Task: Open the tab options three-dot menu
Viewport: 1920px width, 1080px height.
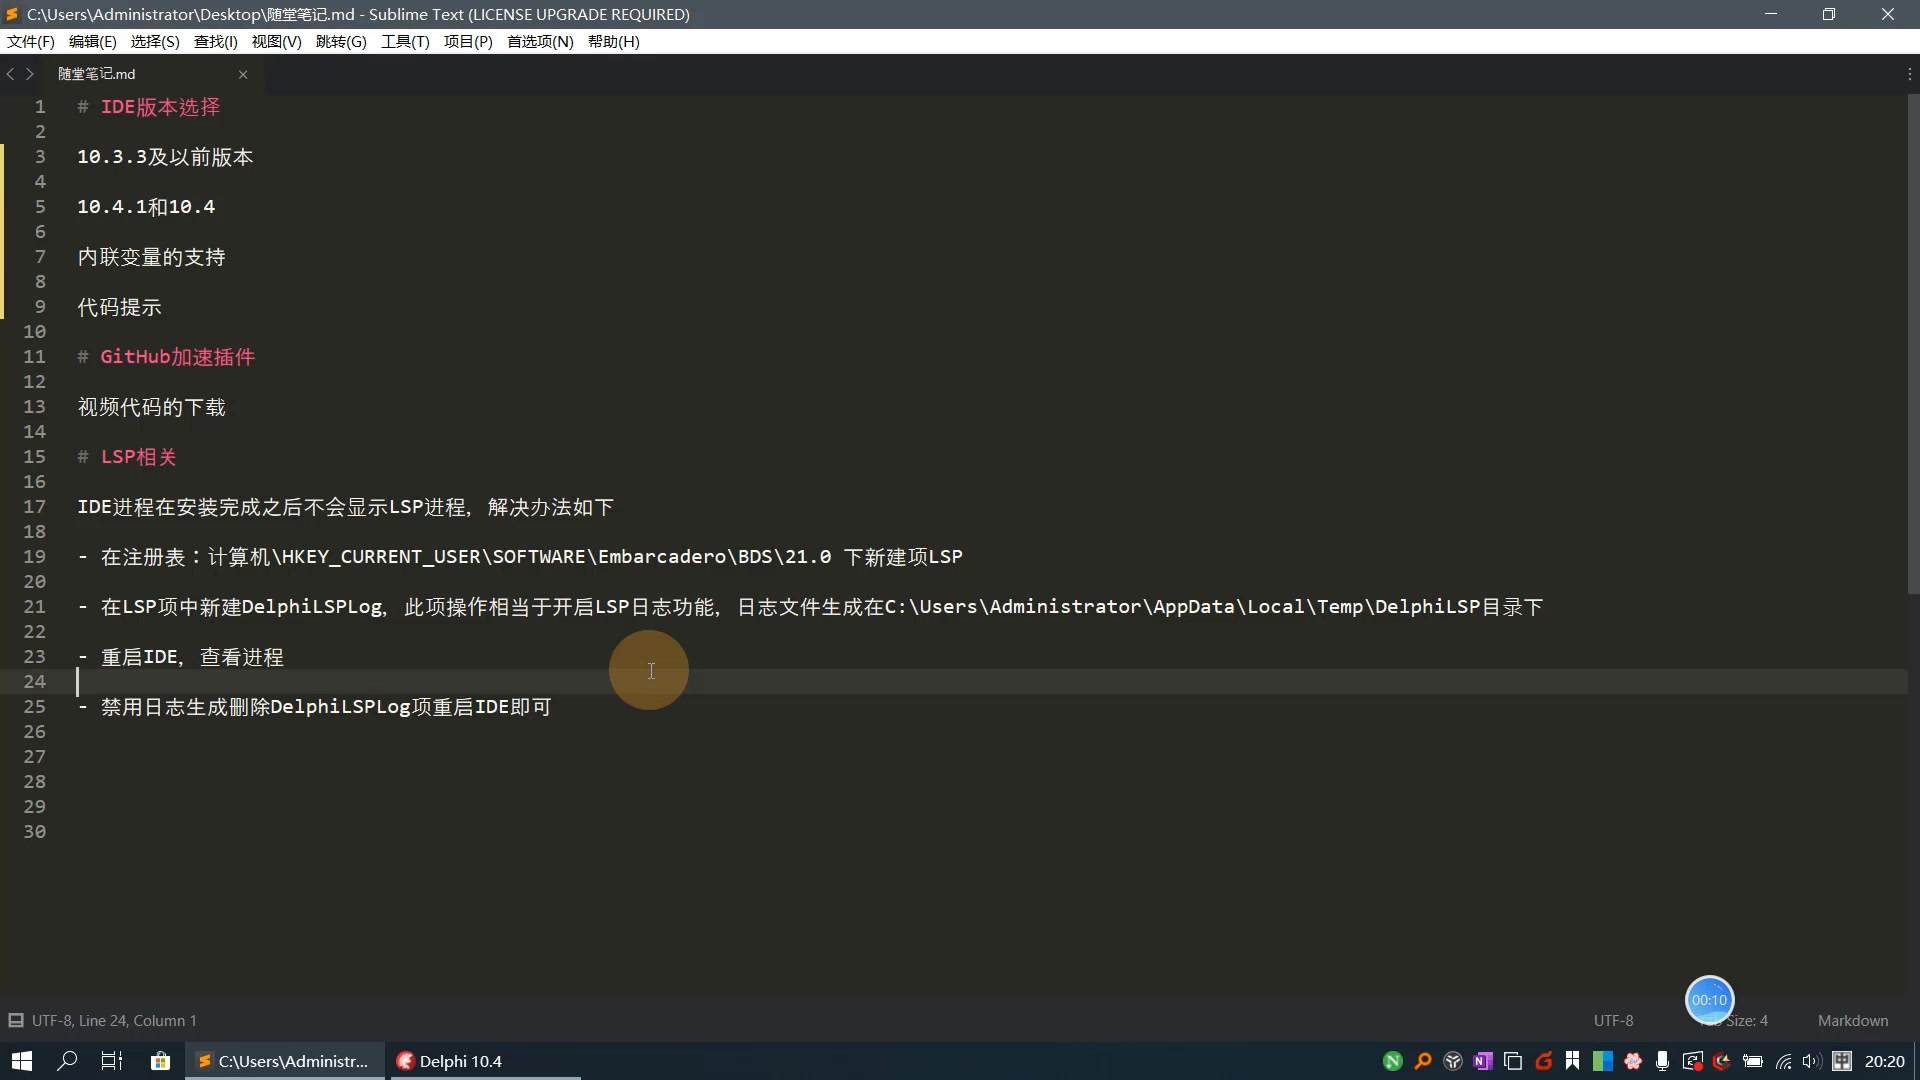Action: (1909, 74)
